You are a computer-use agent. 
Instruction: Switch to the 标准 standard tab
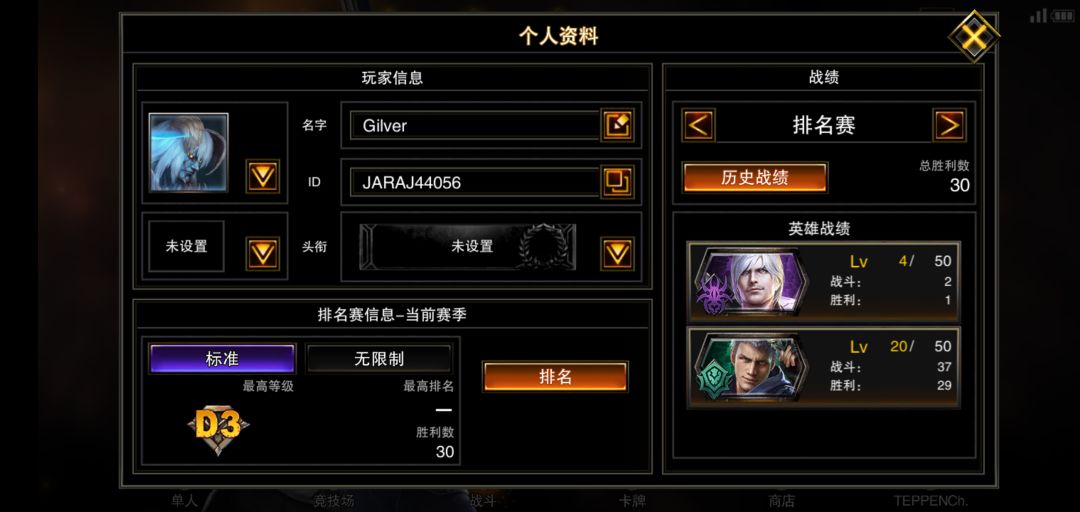click(x=222, y=359)
